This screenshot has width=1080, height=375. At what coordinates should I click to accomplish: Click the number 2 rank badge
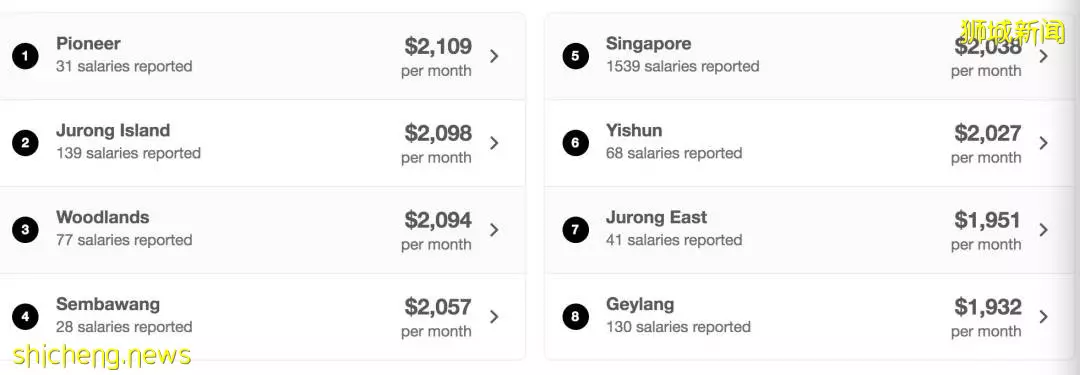click(25, 143)
